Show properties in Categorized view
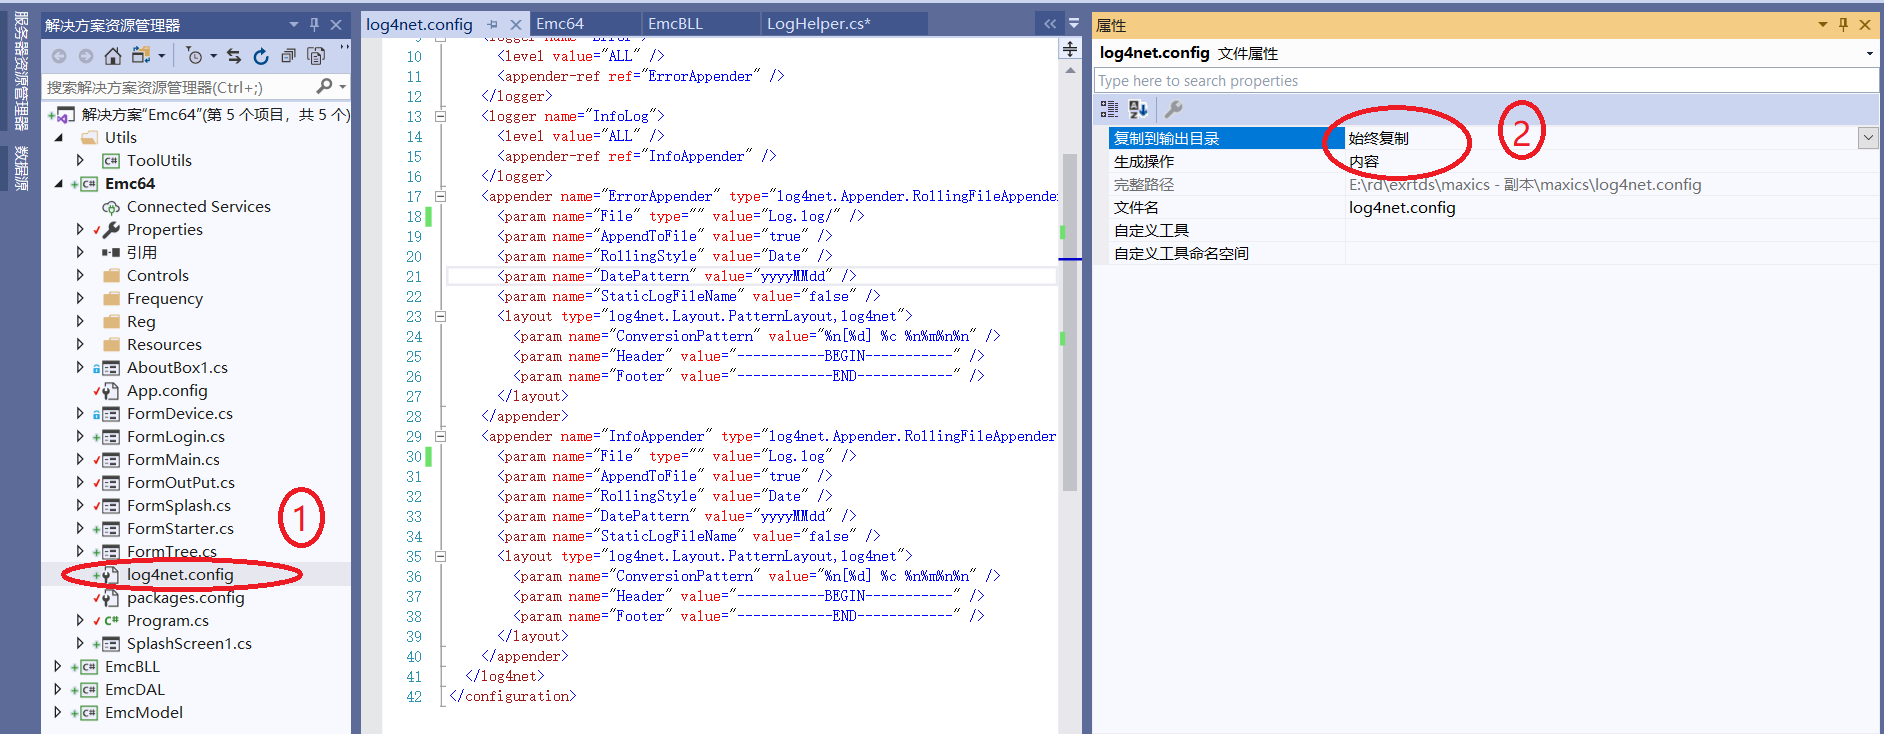 pos(1109,109)
